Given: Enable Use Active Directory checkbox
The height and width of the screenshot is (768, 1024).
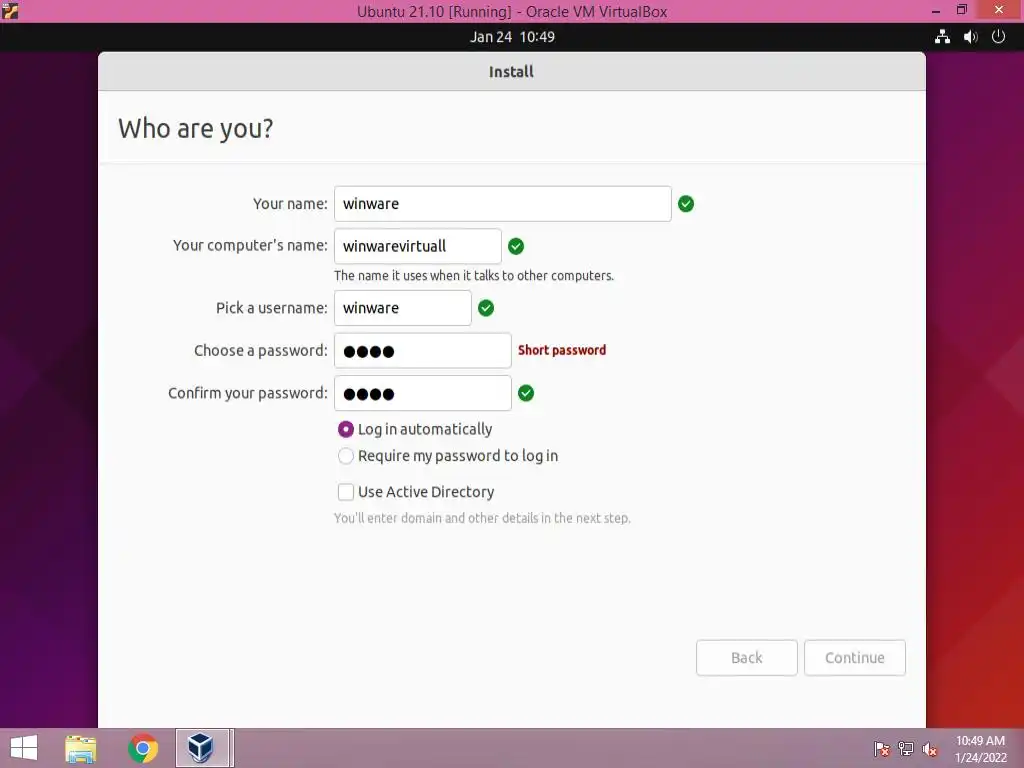Looking at the screenshot, I should [x=345, y=492].
